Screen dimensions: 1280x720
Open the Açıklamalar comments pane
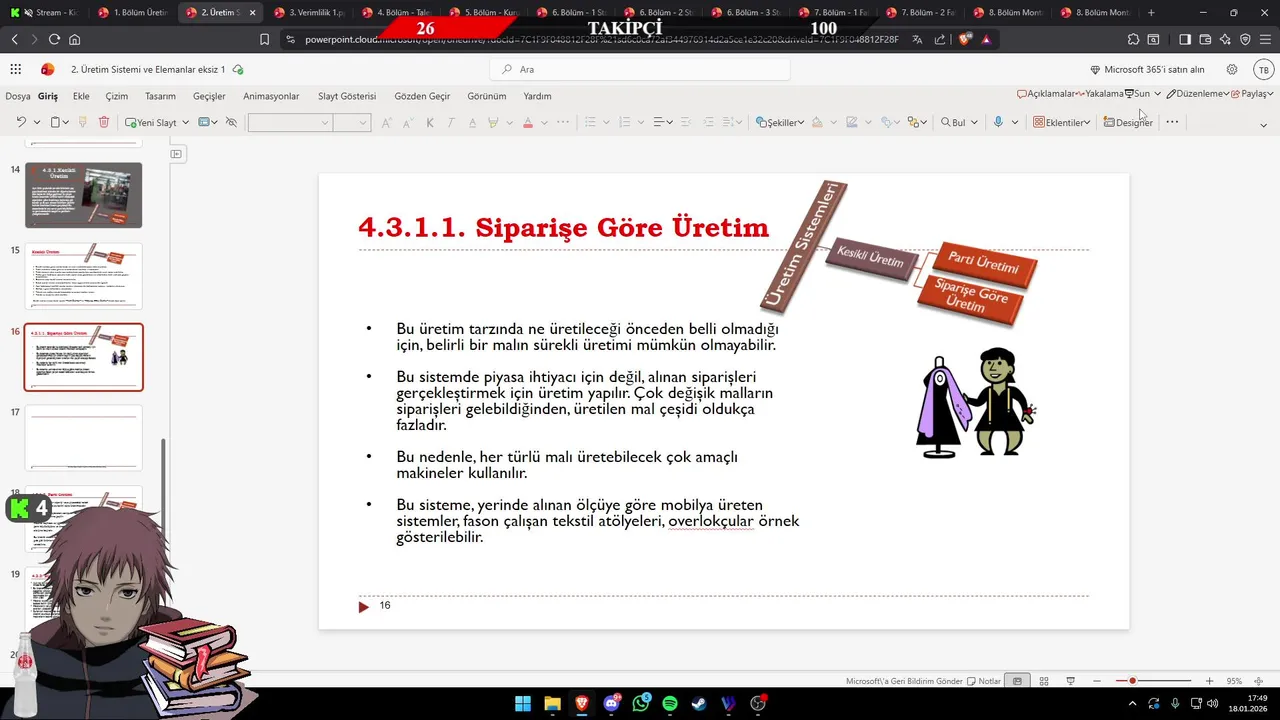pos(1046,93)
